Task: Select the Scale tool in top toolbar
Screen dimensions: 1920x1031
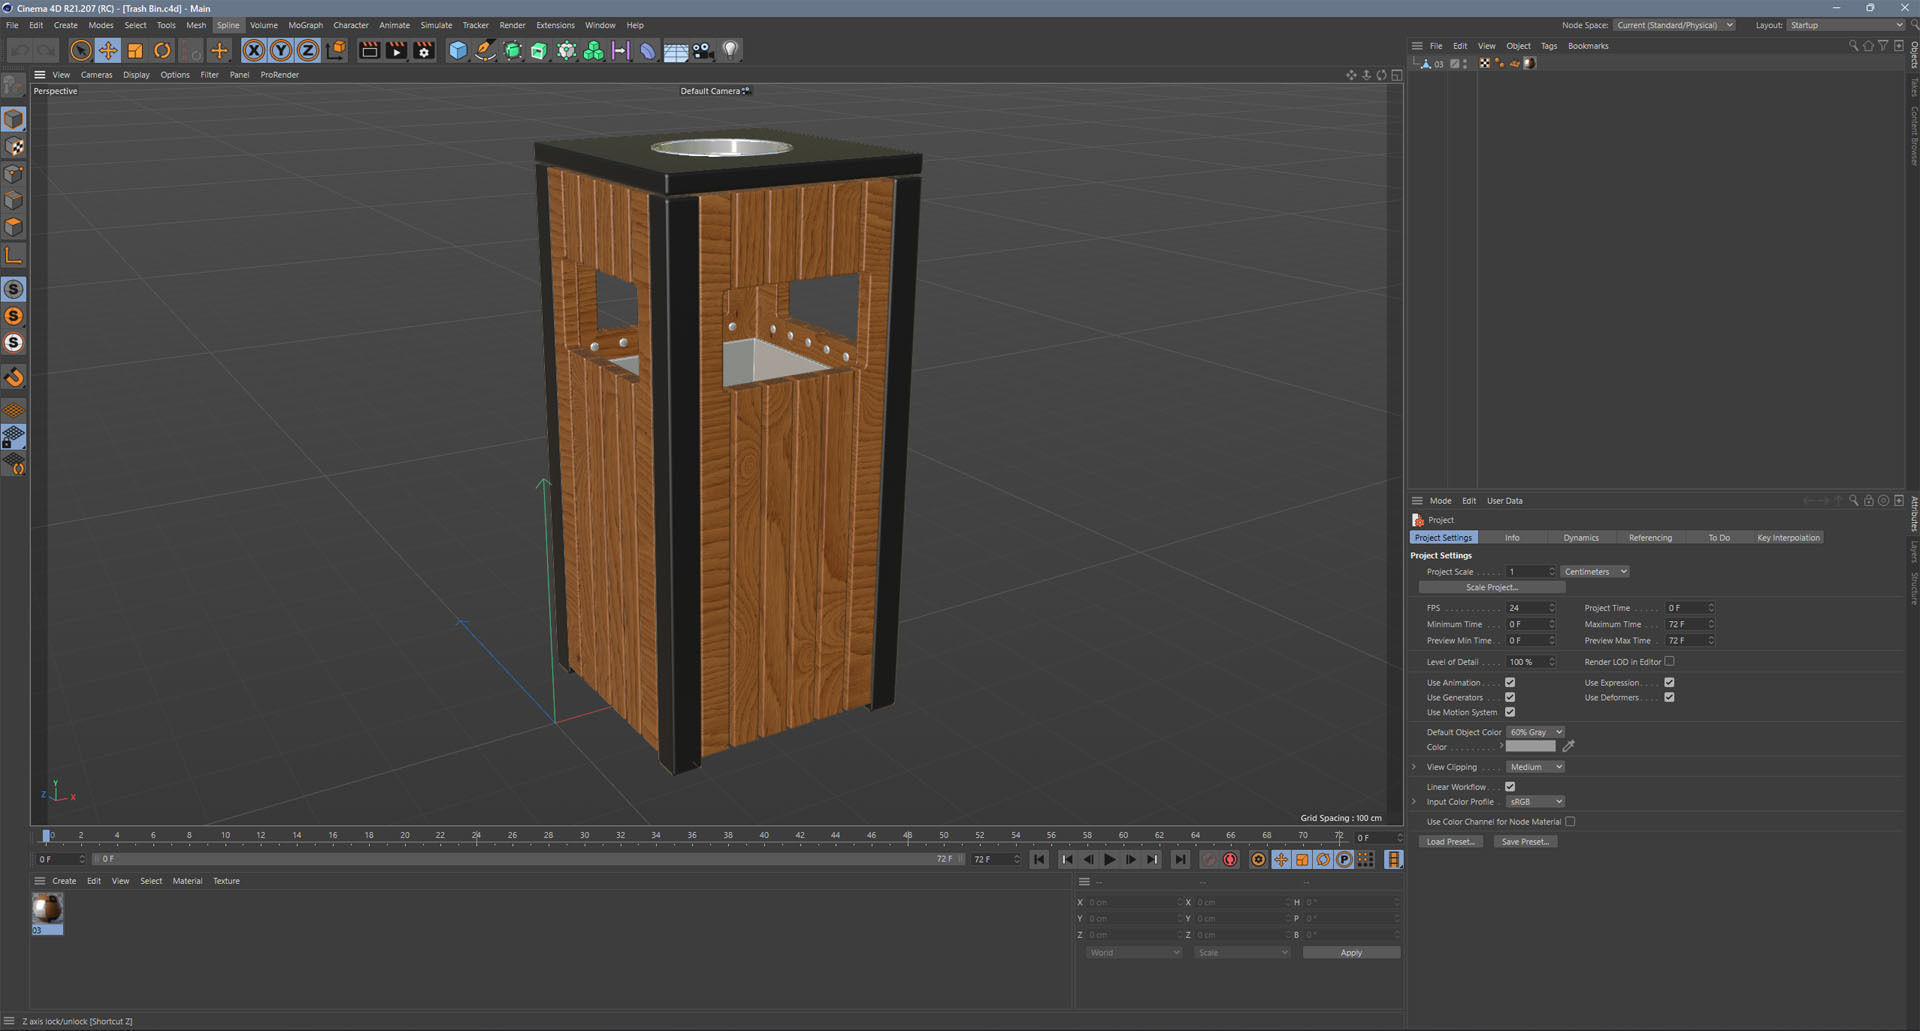Action: tap(135, 50)
